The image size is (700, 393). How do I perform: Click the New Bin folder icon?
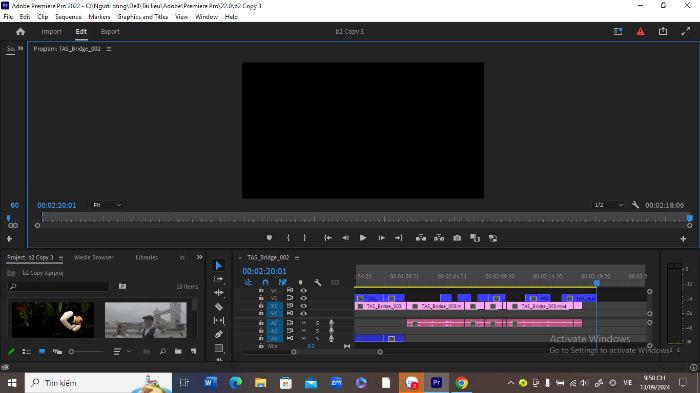click(x=178, y=351)
